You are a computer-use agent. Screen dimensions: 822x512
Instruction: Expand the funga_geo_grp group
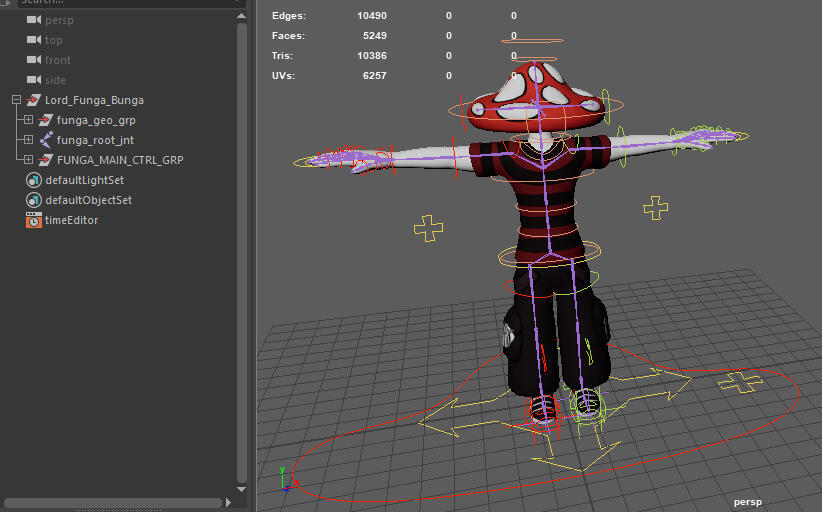click(28, 120)
